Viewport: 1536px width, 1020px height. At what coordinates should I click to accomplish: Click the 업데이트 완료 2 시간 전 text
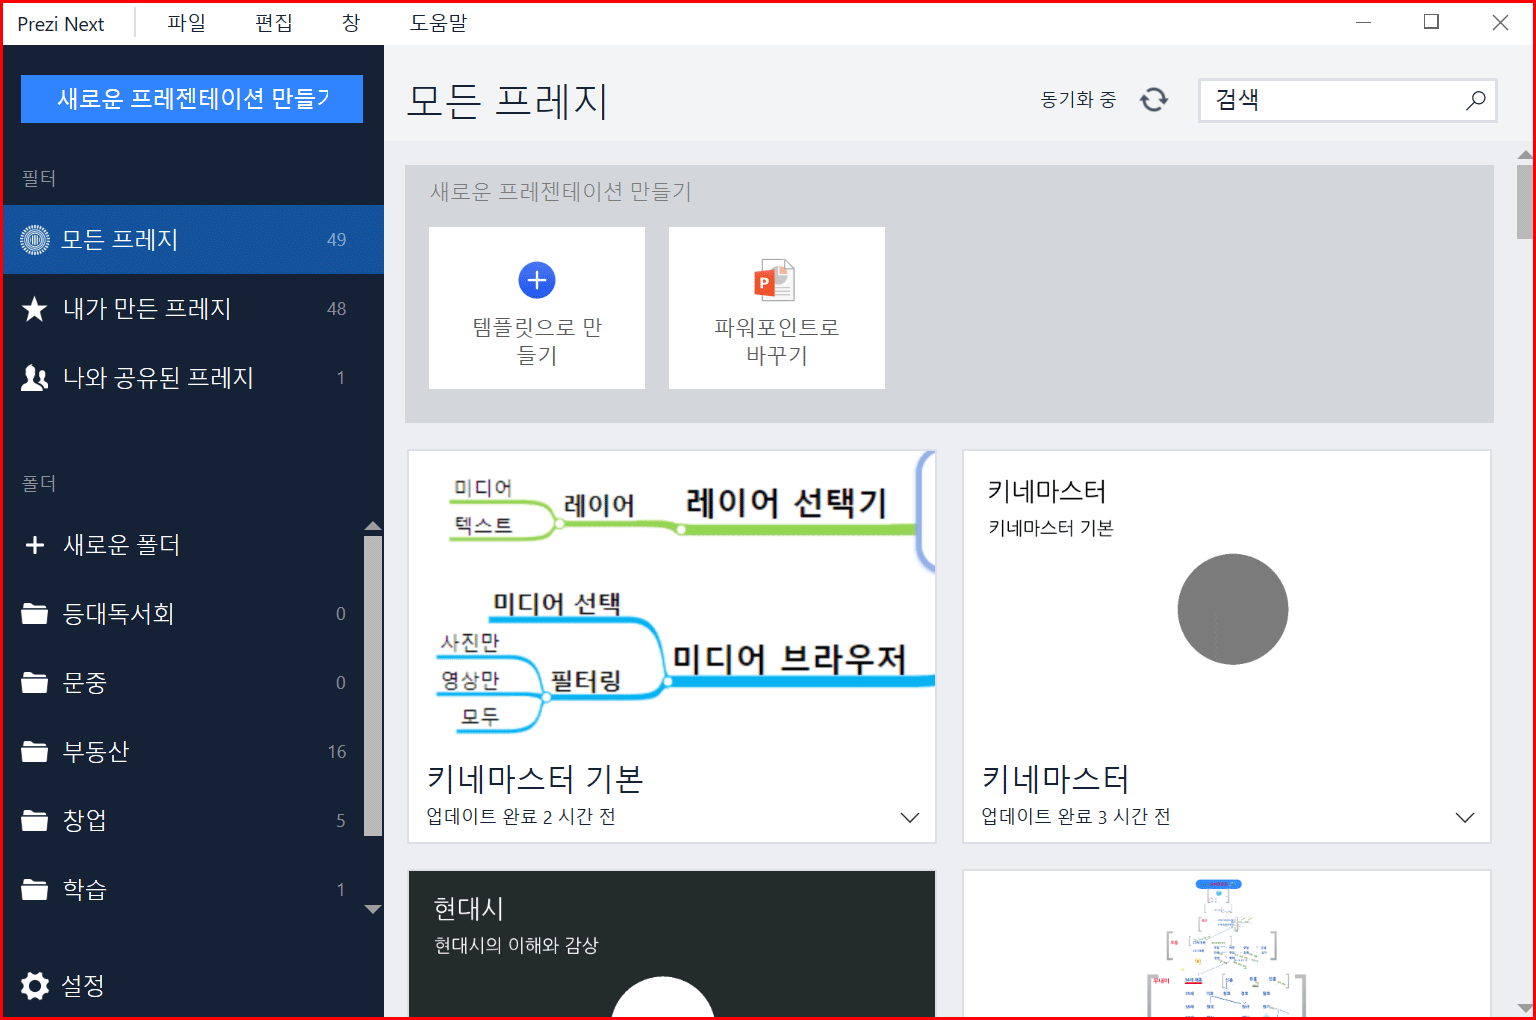coord(521,817)
